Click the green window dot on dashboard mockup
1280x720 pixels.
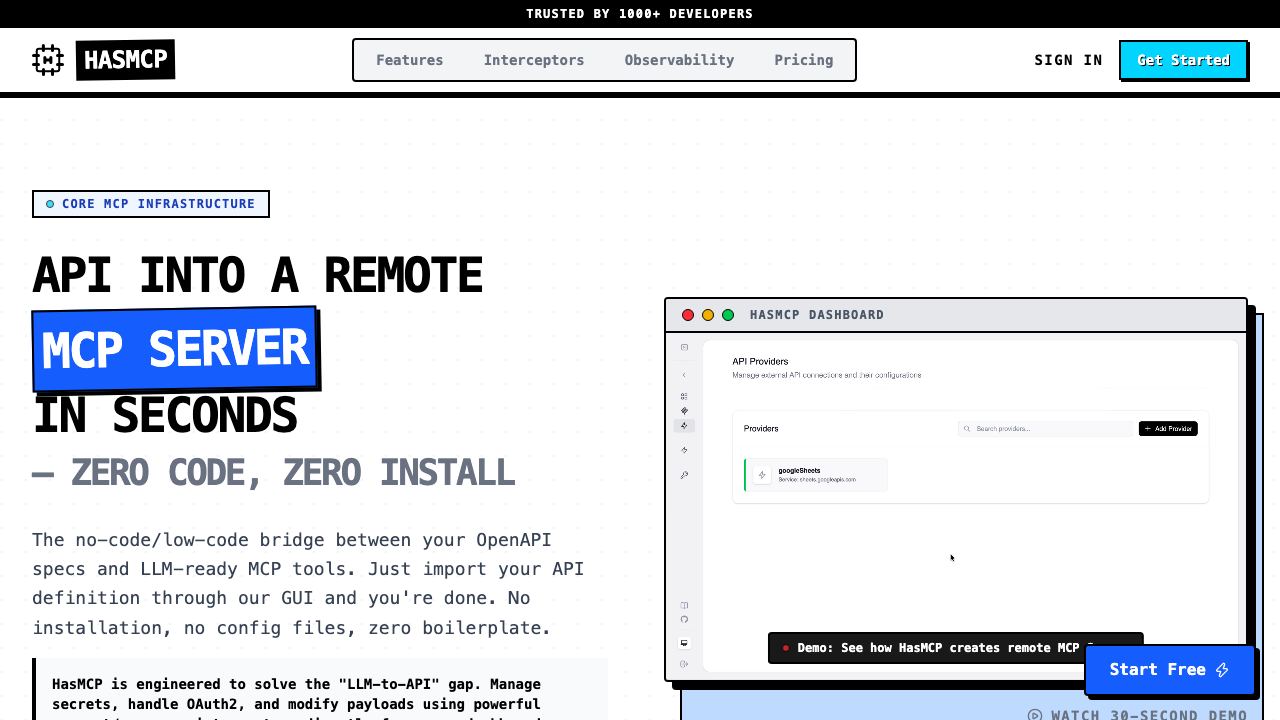(728, 315)
